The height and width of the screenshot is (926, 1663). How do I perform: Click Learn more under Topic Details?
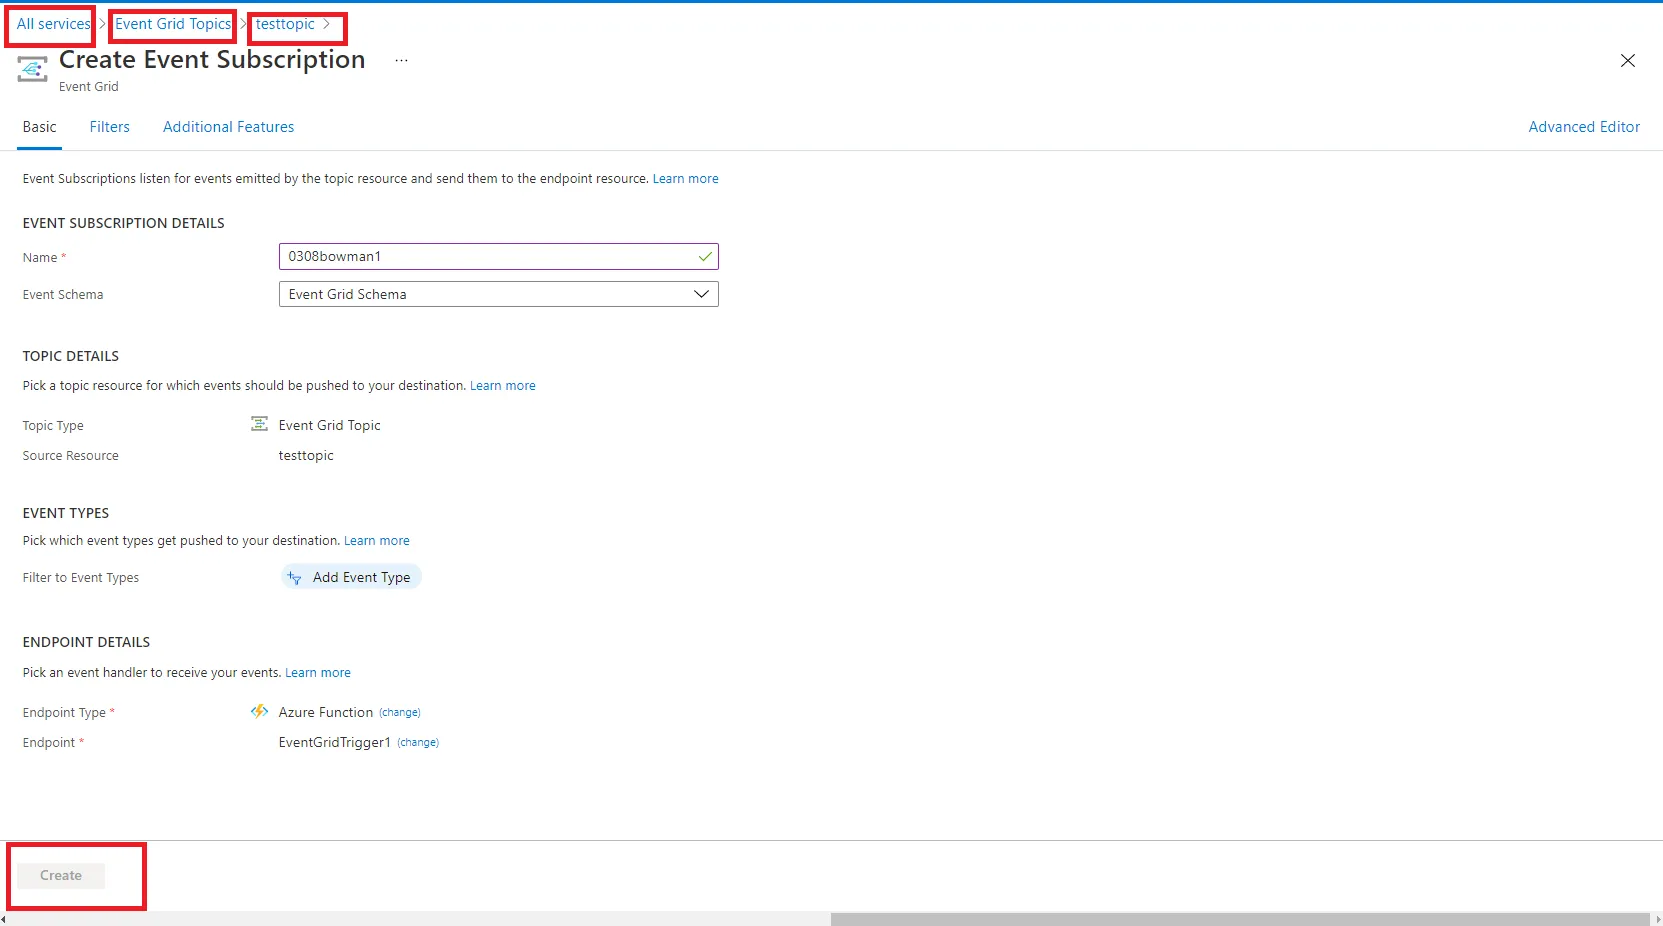coord(503,386)
